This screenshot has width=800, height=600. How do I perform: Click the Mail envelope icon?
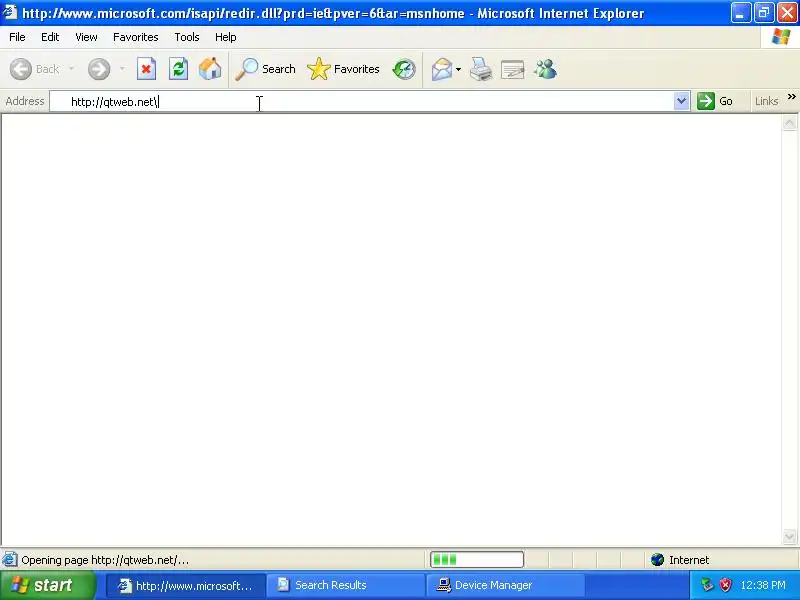(441, 69)
